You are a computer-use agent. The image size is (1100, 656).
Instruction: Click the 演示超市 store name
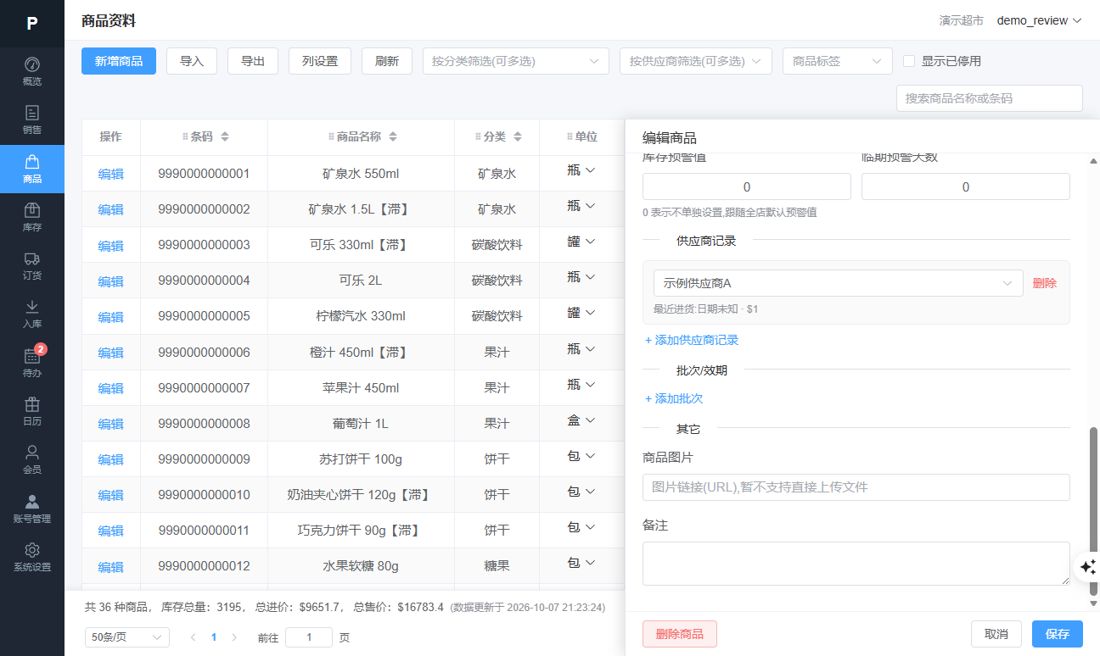click(961, 20)
